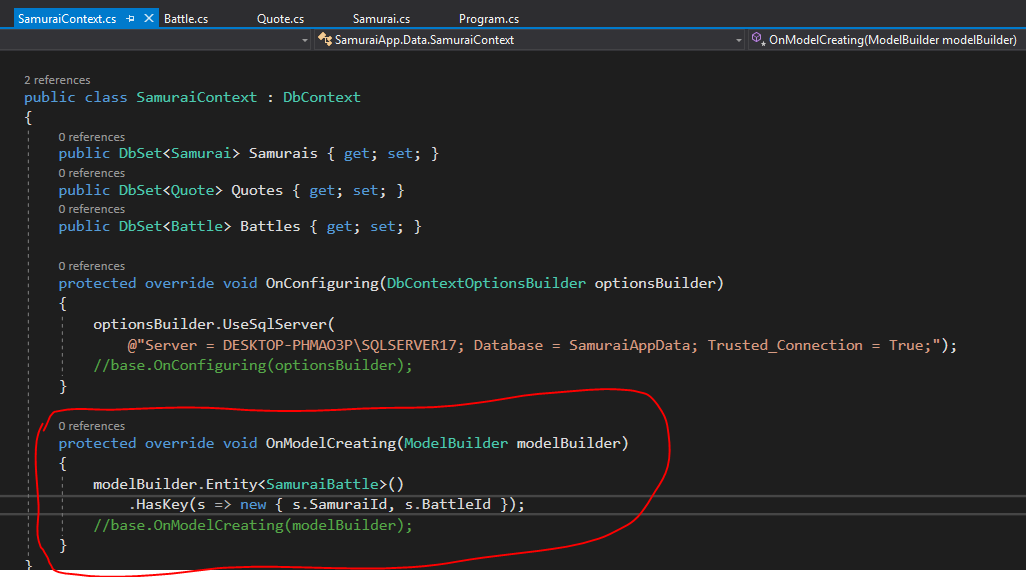Click the Battles property name

click(x=270, y=226)
